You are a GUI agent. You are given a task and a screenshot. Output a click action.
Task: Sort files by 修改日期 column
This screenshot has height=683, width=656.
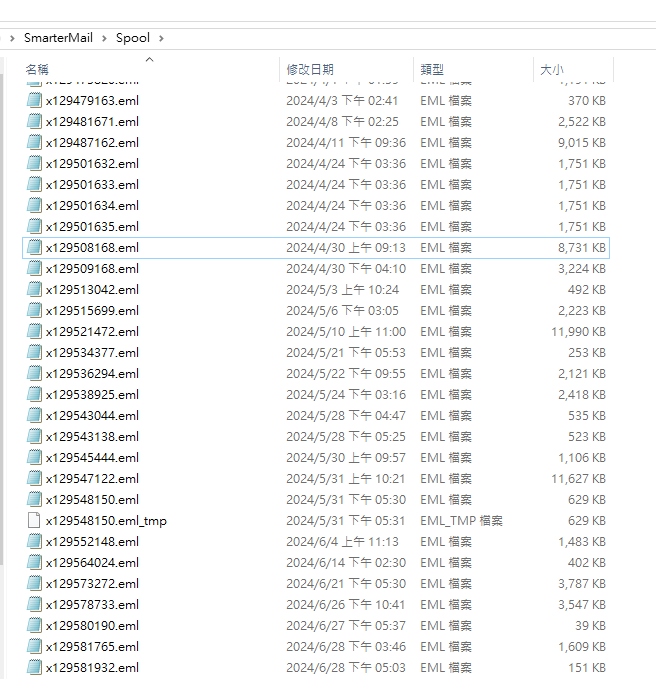[310, 70]
